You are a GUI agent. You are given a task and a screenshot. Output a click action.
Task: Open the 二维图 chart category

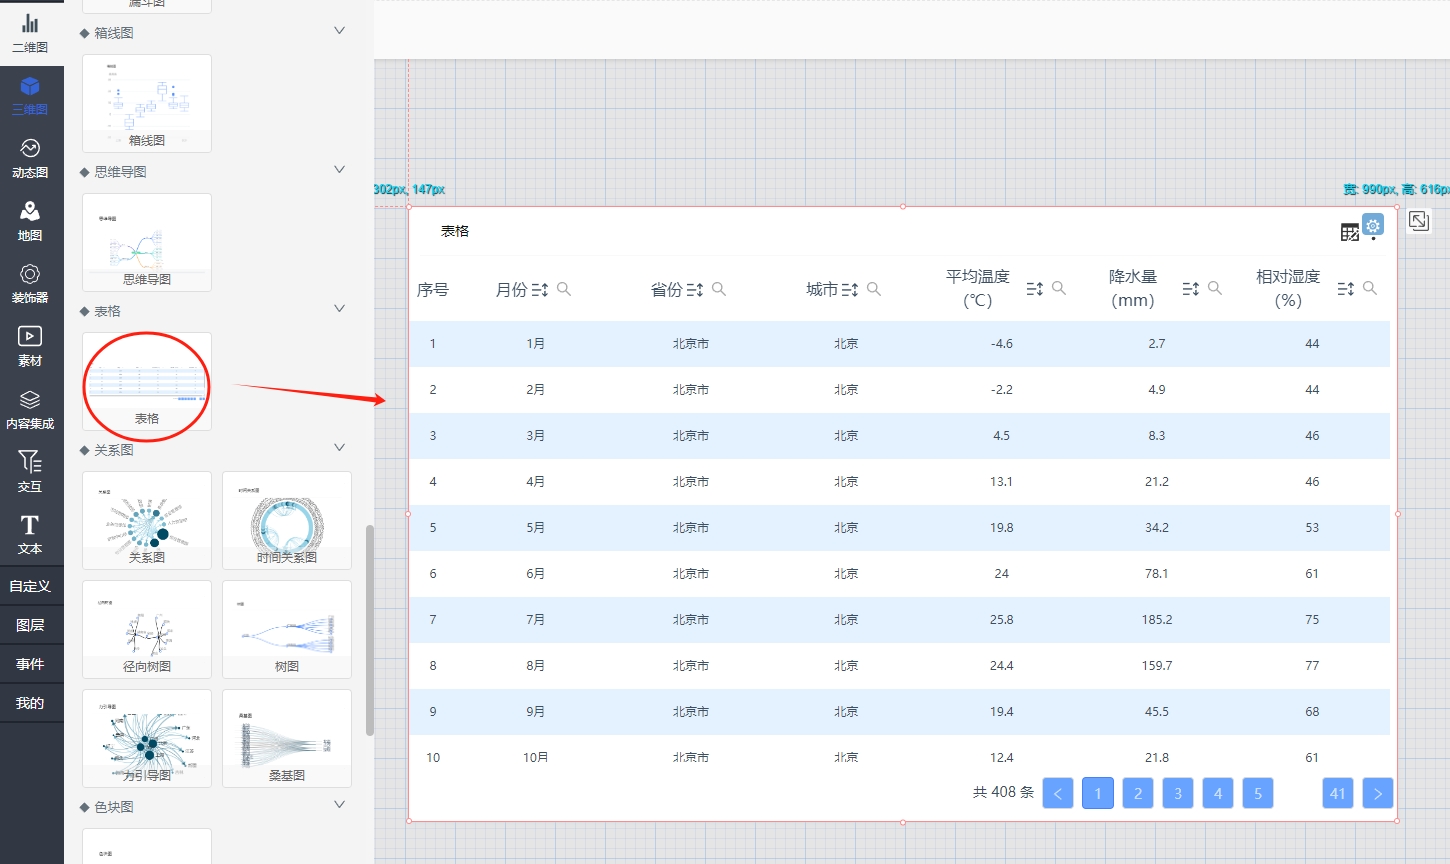pyautogui.click(x=30, y=33)
